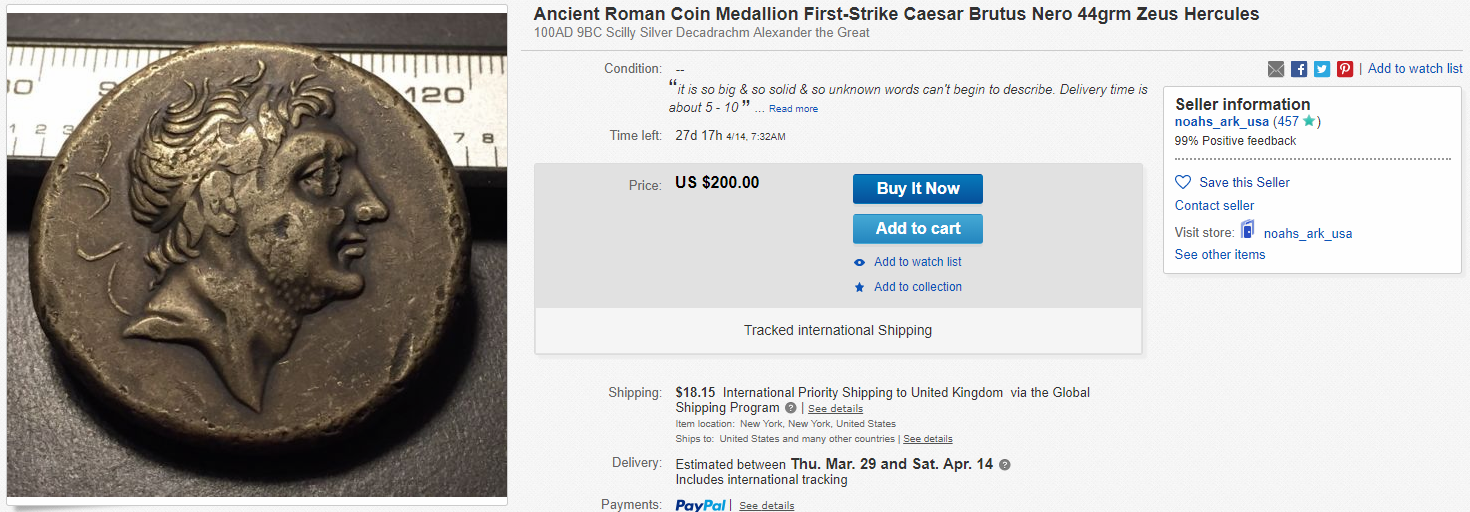Open shipping See details link

click(x=835, y=409)
